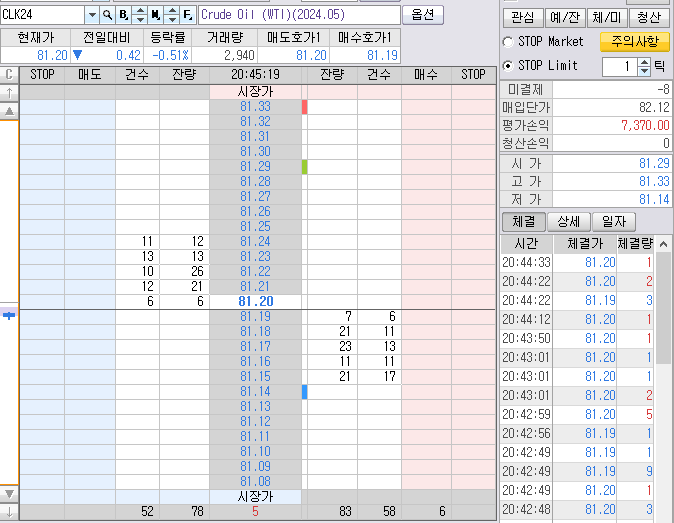Open the 관심 watchlist button
The height and width of the screenshot is (523, 674).
point(523,18)
